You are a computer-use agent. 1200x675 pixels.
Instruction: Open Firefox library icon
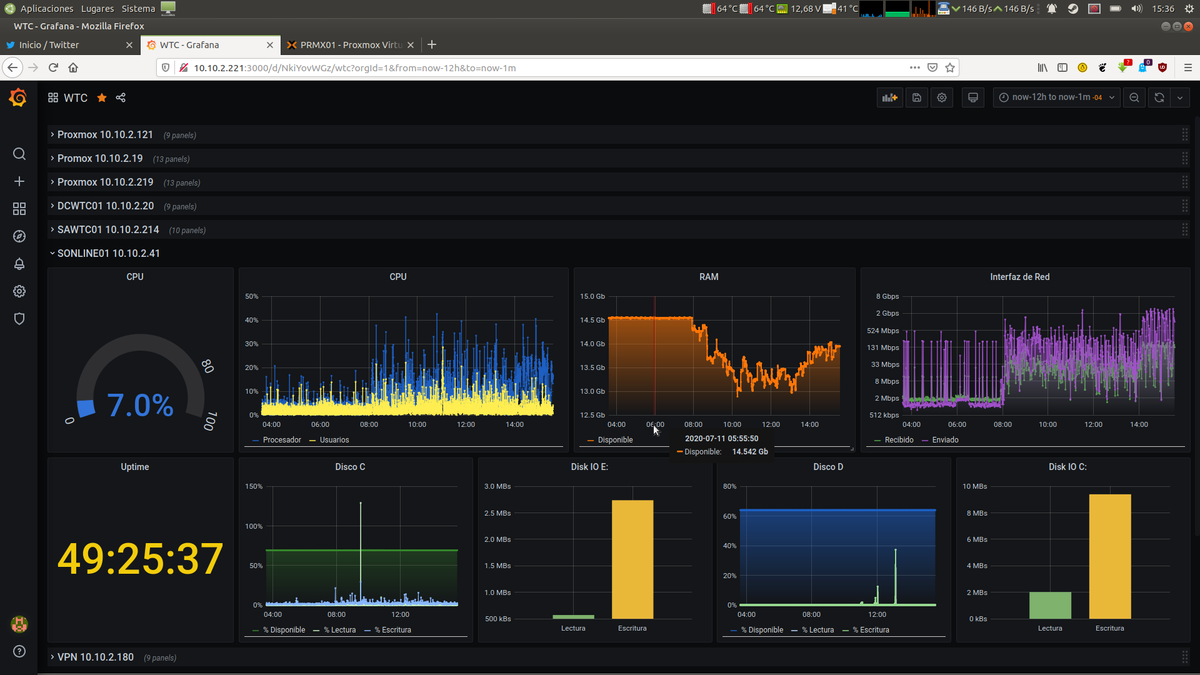tap(1042, 68)
